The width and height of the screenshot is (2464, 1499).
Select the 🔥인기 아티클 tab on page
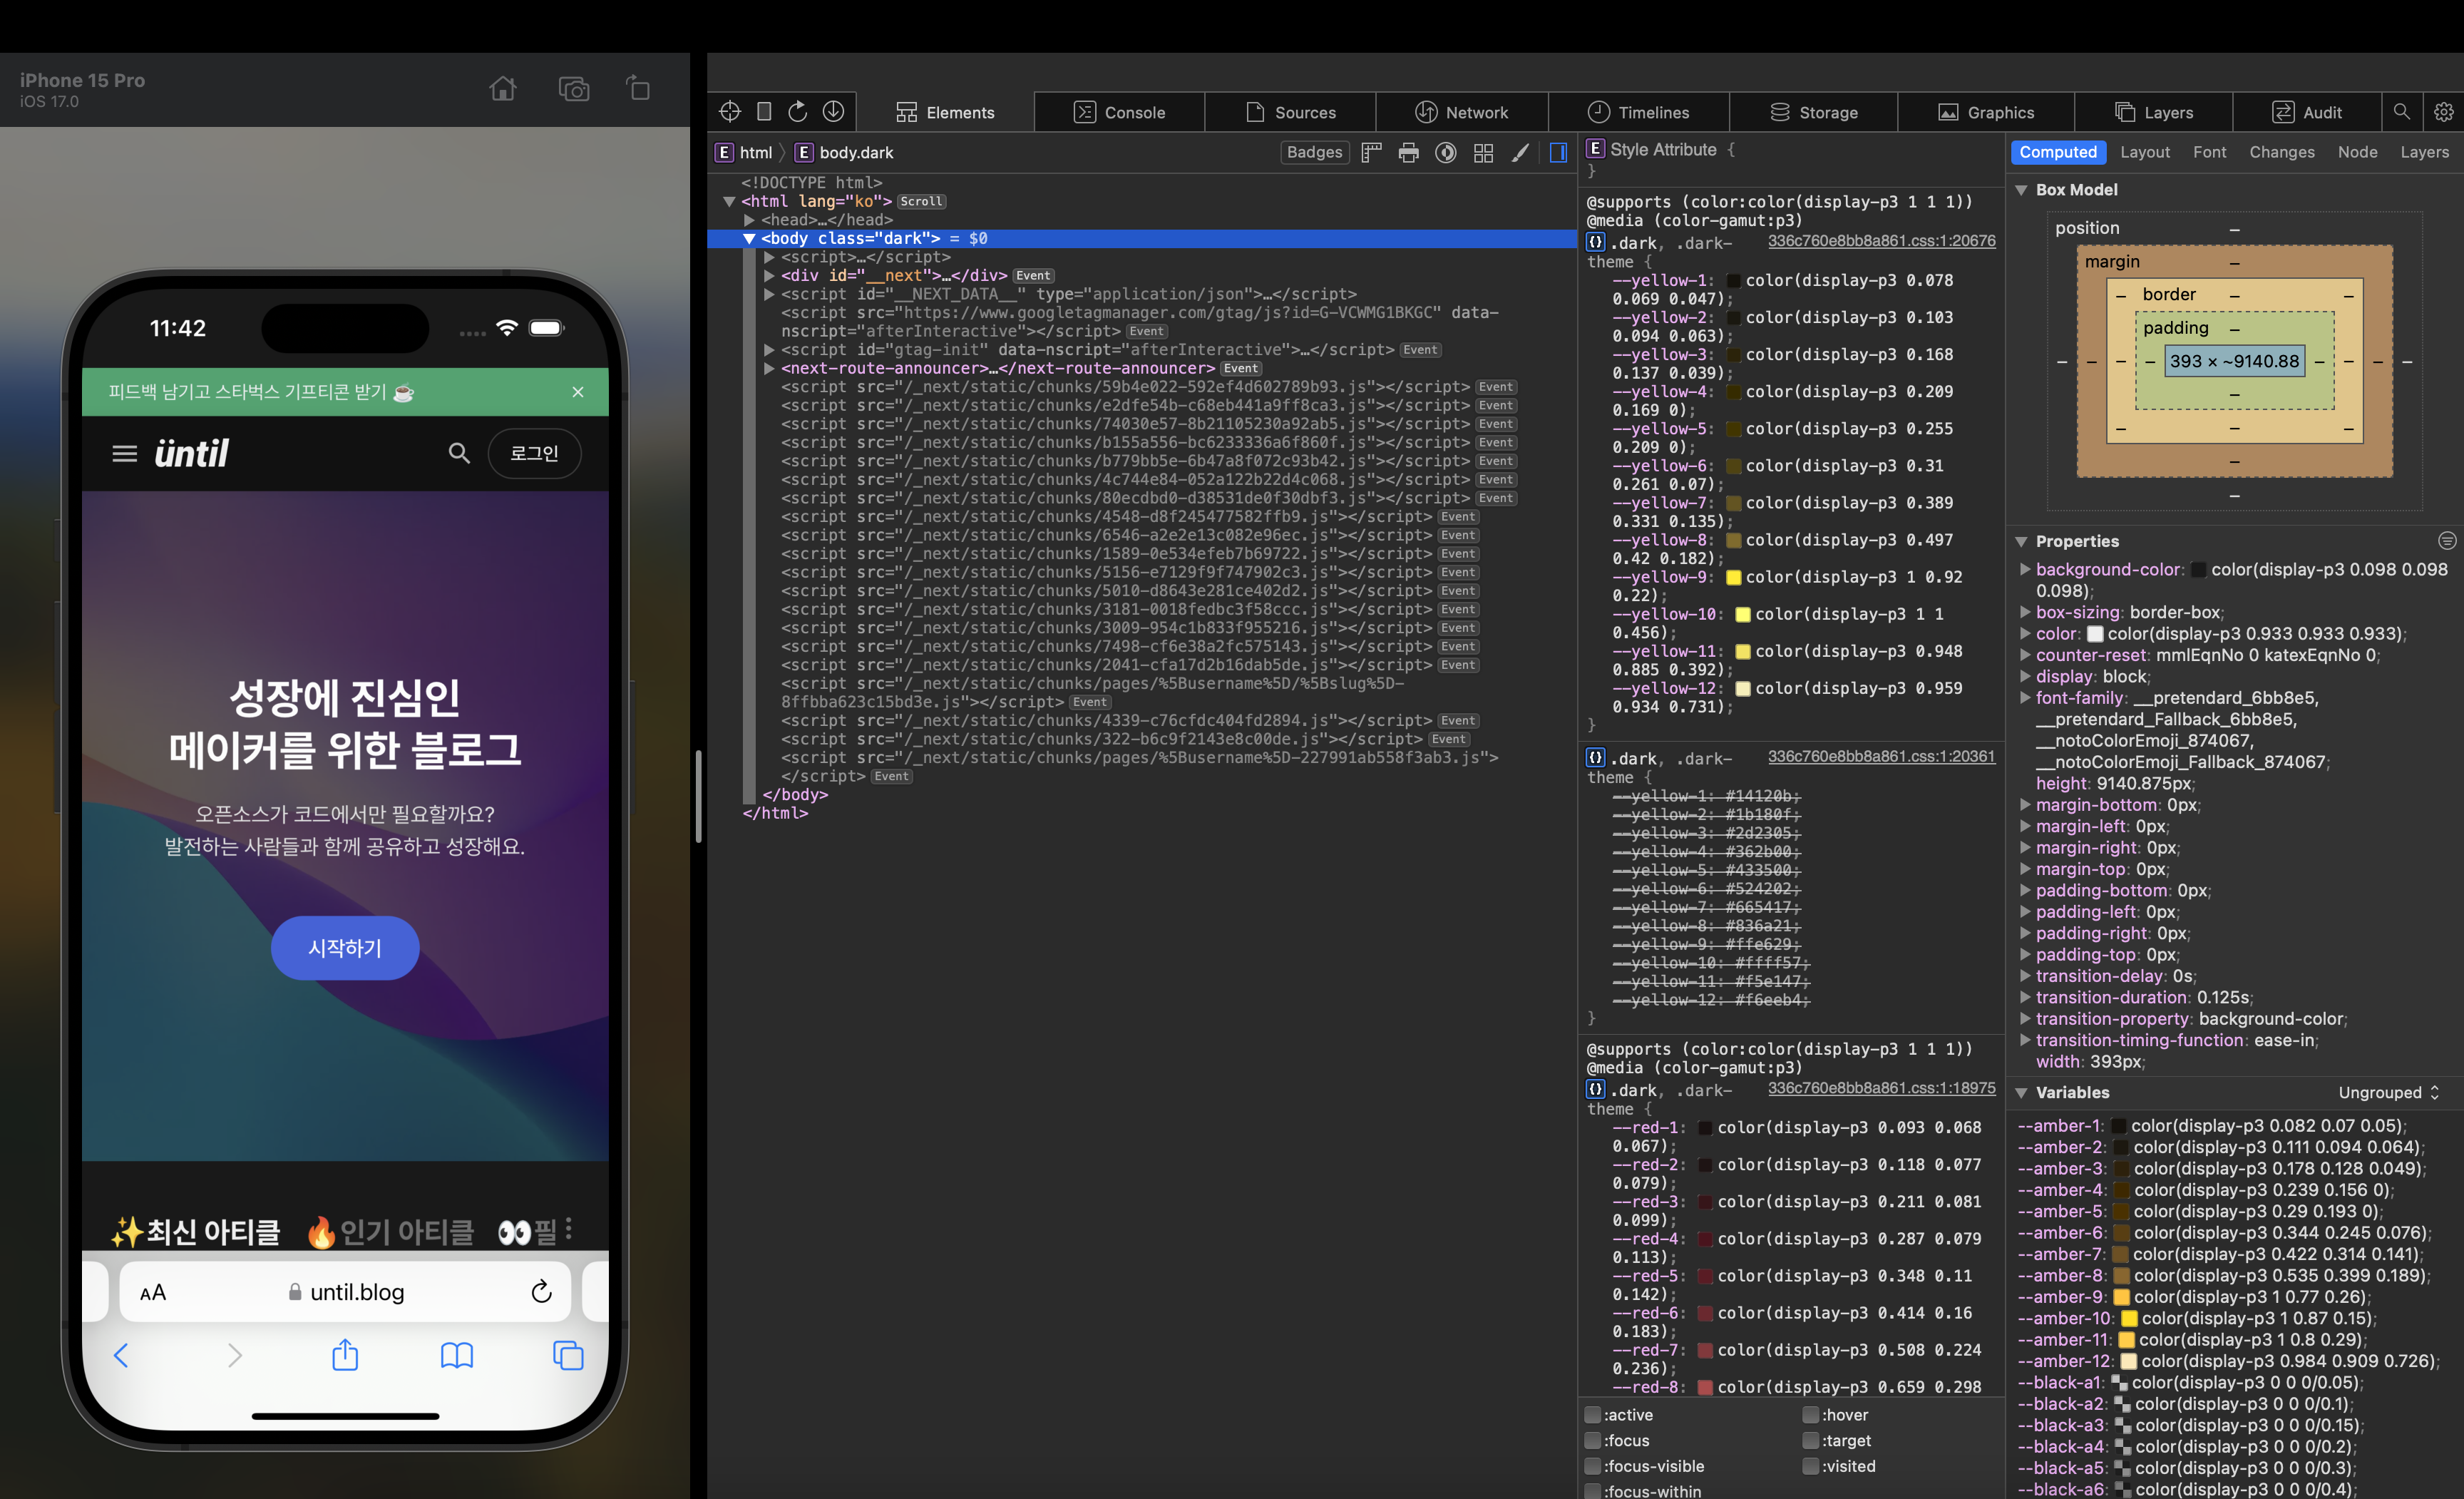391,1232
